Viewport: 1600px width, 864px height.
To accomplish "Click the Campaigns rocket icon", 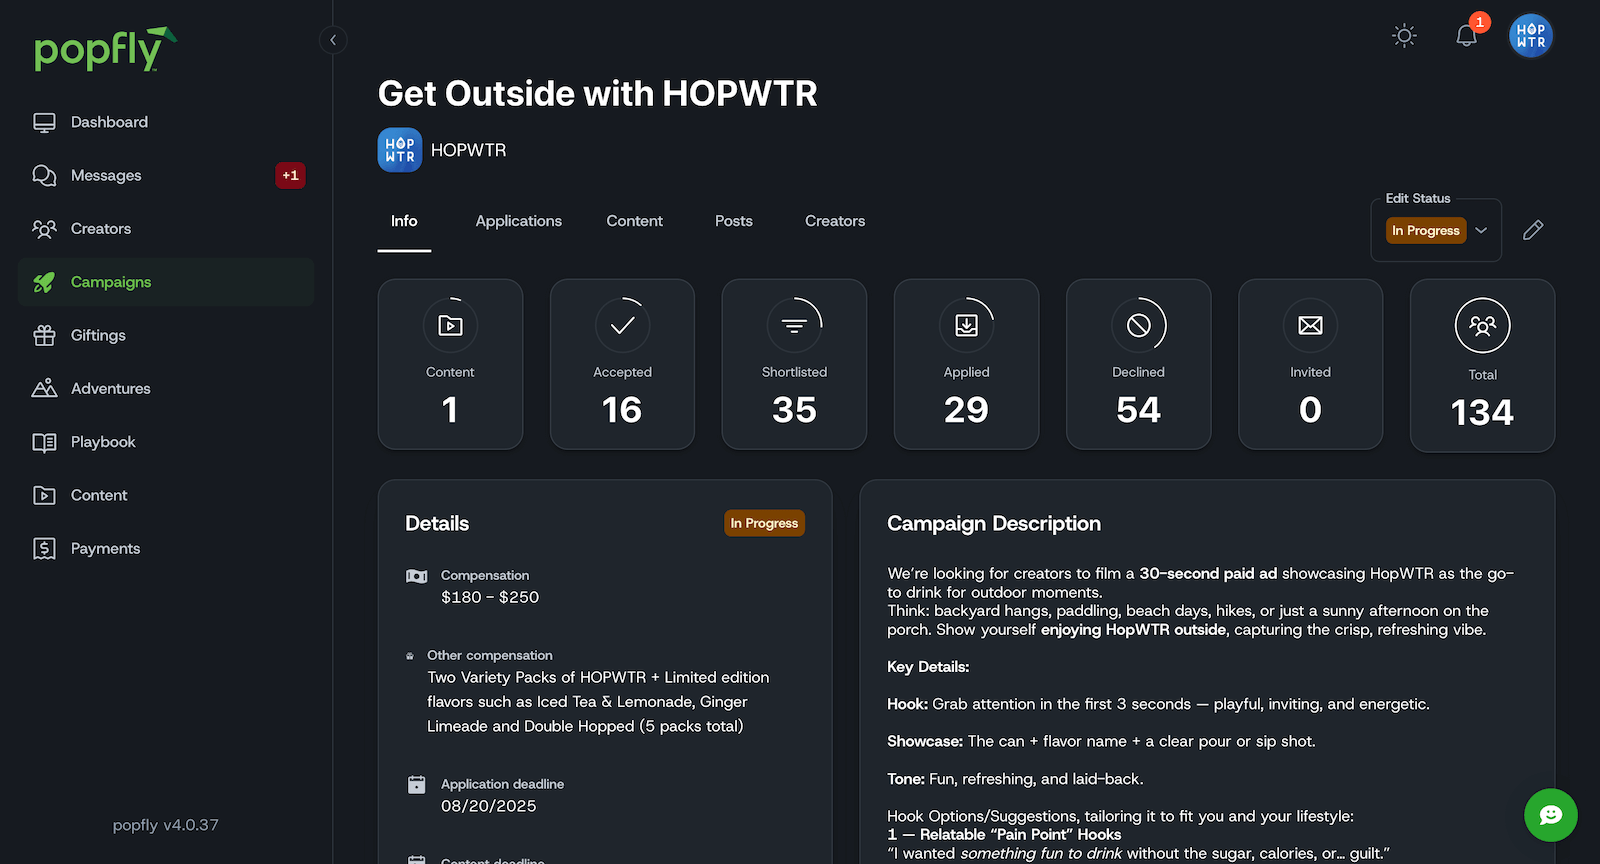I will [x=44, y=282].
